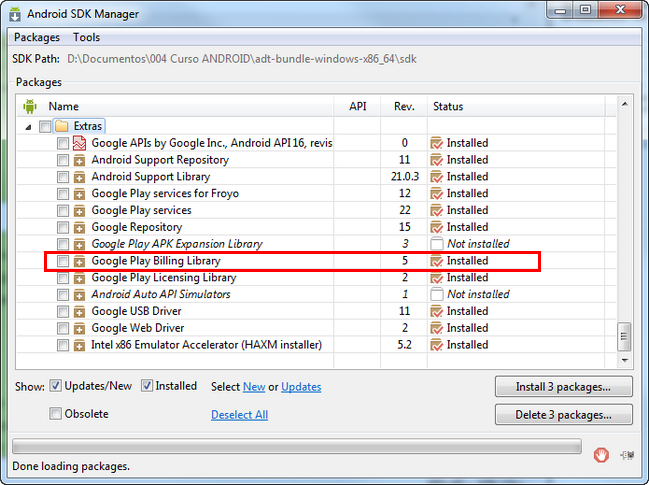Click the Google Repository package icon
The image size is (649, 485).
(79, 228)
